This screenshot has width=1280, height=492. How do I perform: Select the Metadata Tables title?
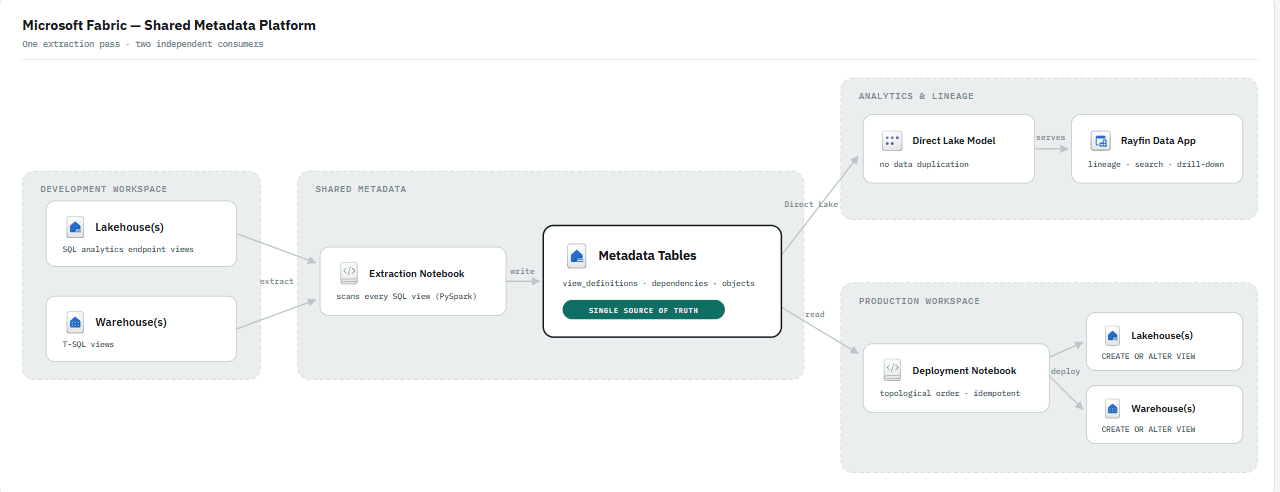pos(647,255)
